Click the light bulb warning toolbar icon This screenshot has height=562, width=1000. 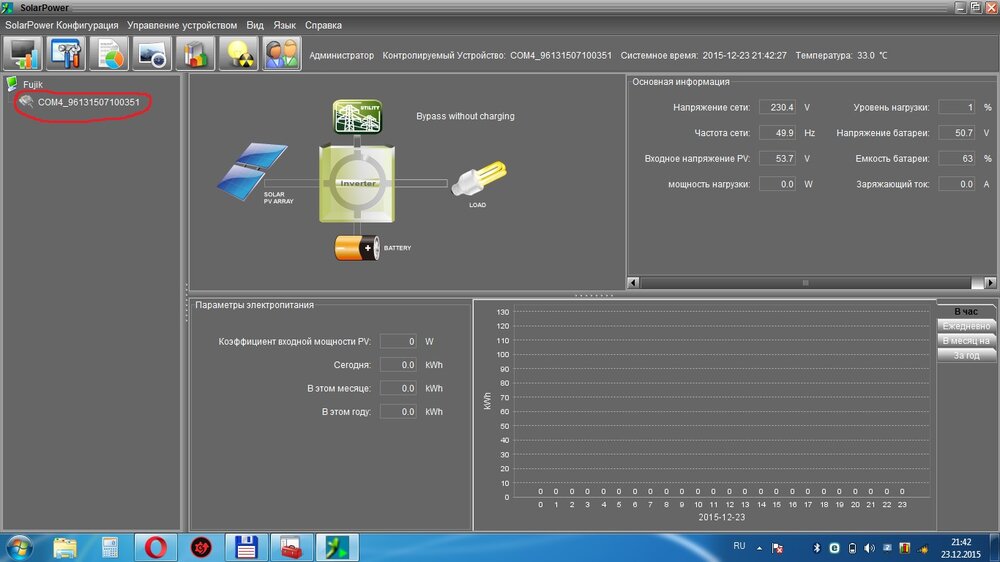(239, 54)
